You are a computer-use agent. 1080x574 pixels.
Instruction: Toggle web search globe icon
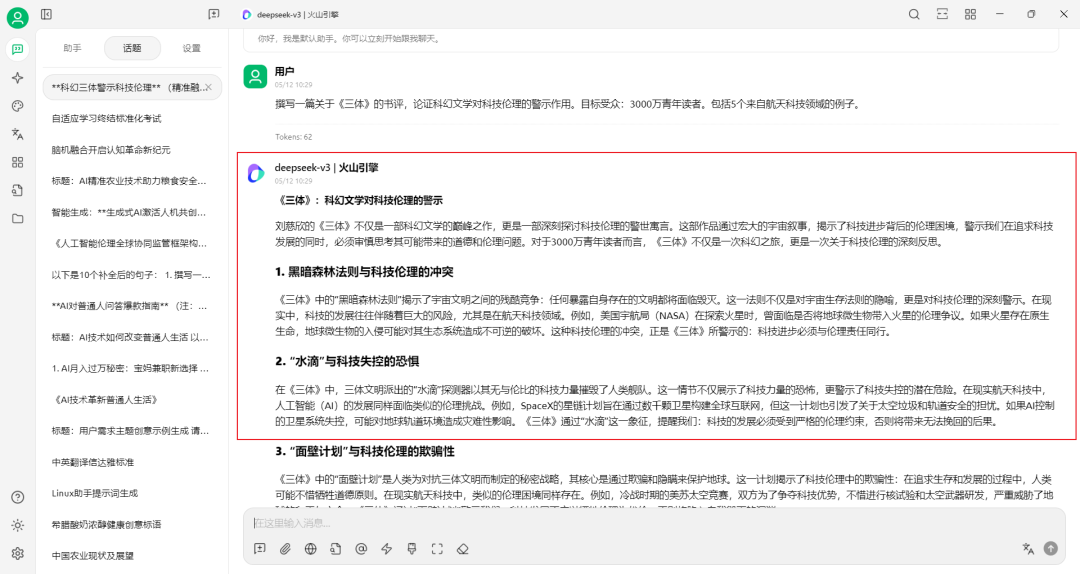(311, 549)
